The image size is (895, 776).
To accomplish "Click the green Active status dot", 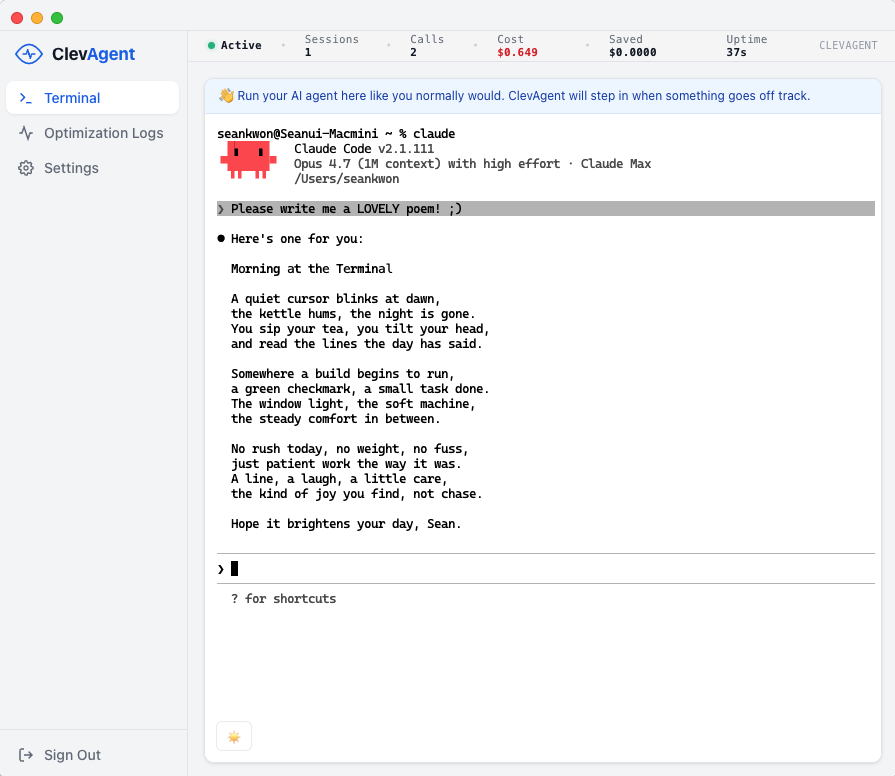I will 211,45.
